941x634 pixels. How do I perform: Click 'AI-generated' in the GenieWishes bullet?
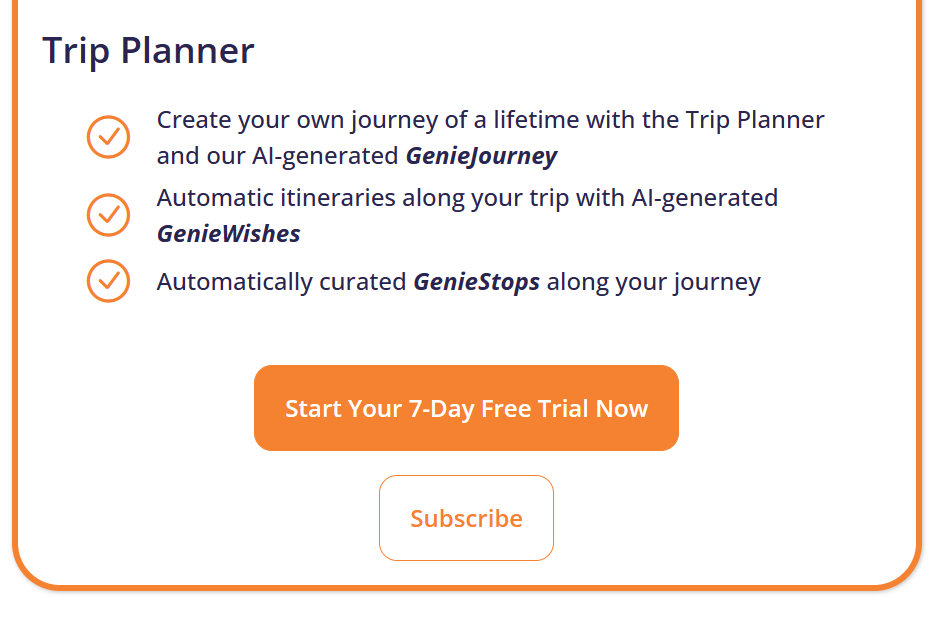704,198
